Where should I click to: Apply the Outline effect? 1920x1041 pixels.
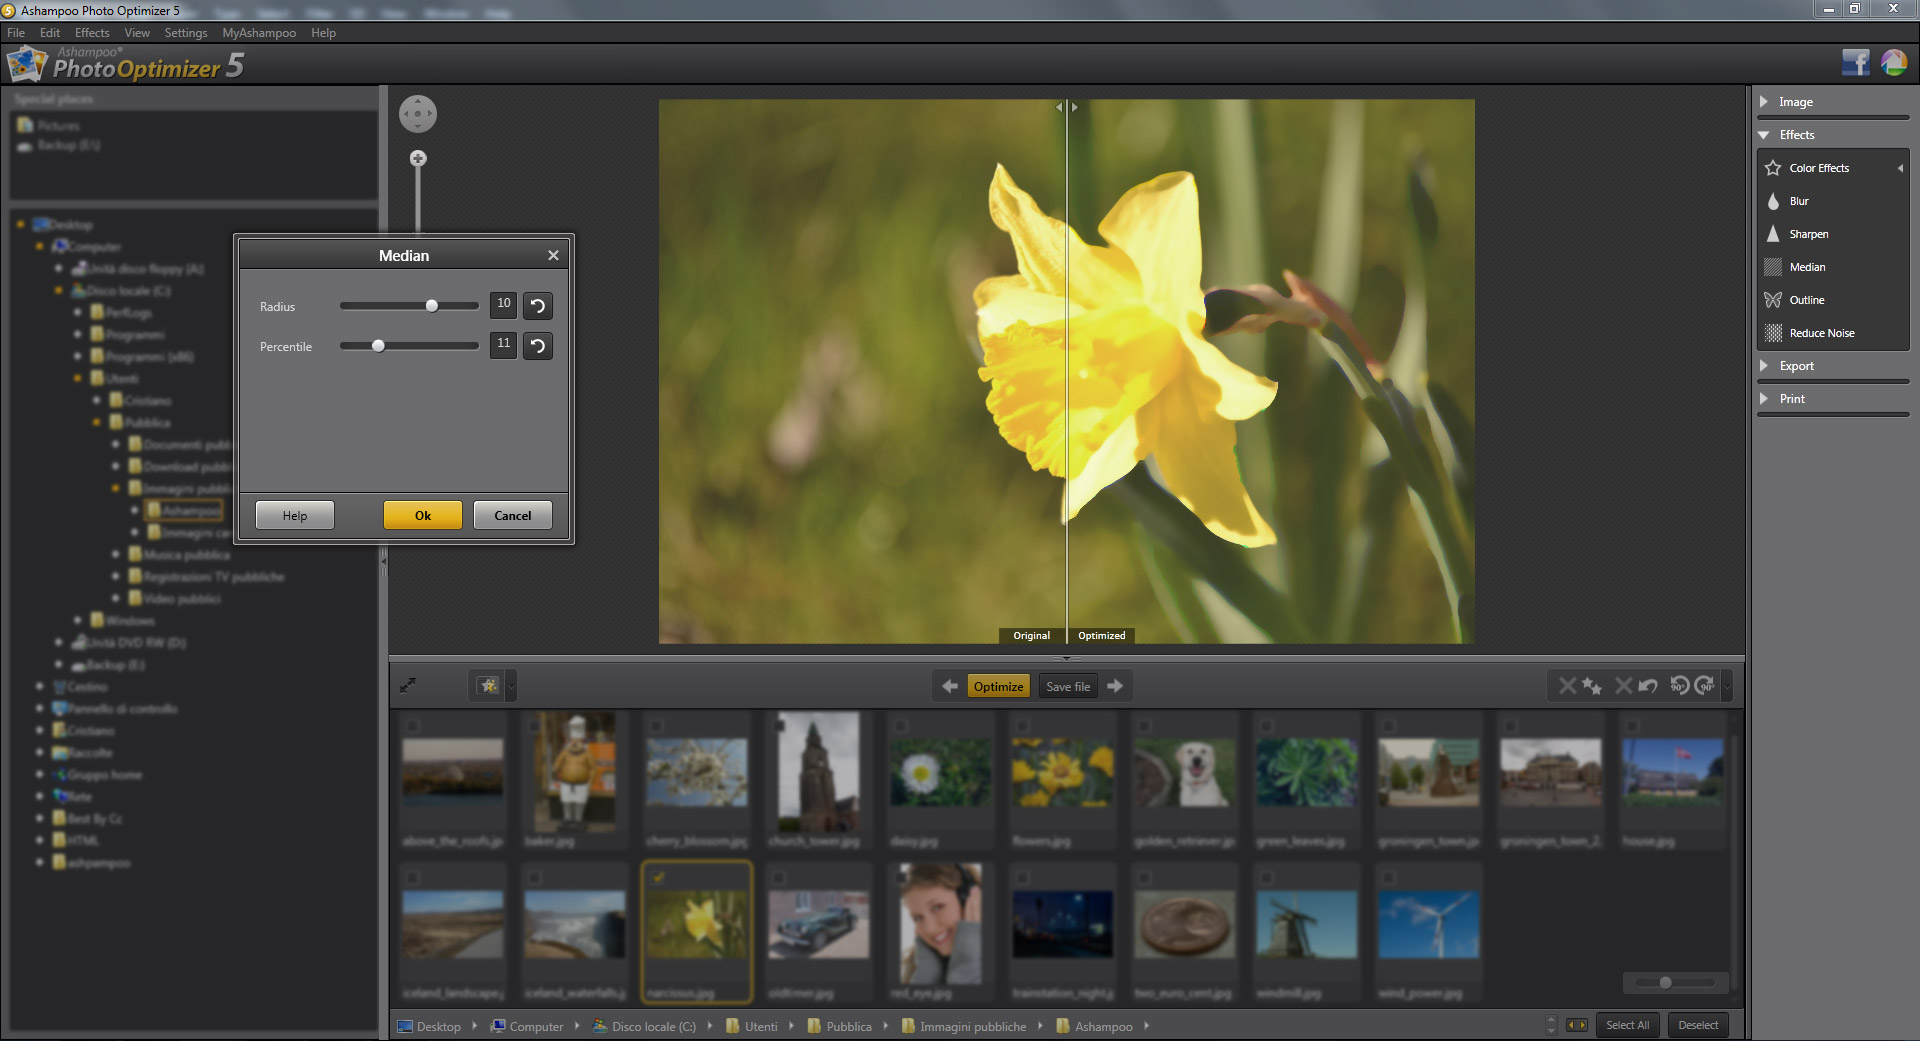coord(1806,300)
